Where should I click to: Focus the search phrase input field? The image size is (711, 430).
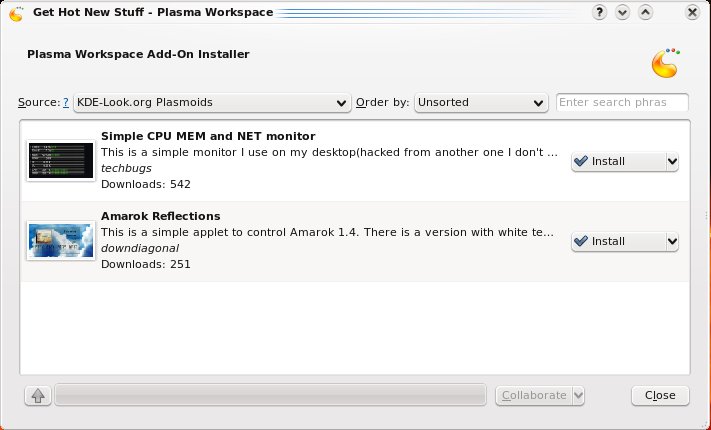click(622, 102)
